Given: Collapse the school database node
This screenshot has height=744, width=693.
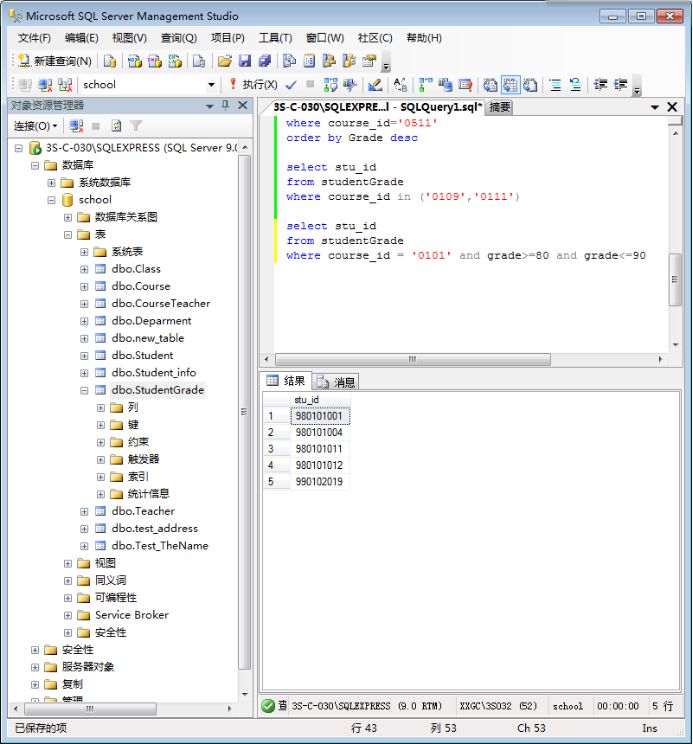Looking at the screenshot, I should [51, 200].
